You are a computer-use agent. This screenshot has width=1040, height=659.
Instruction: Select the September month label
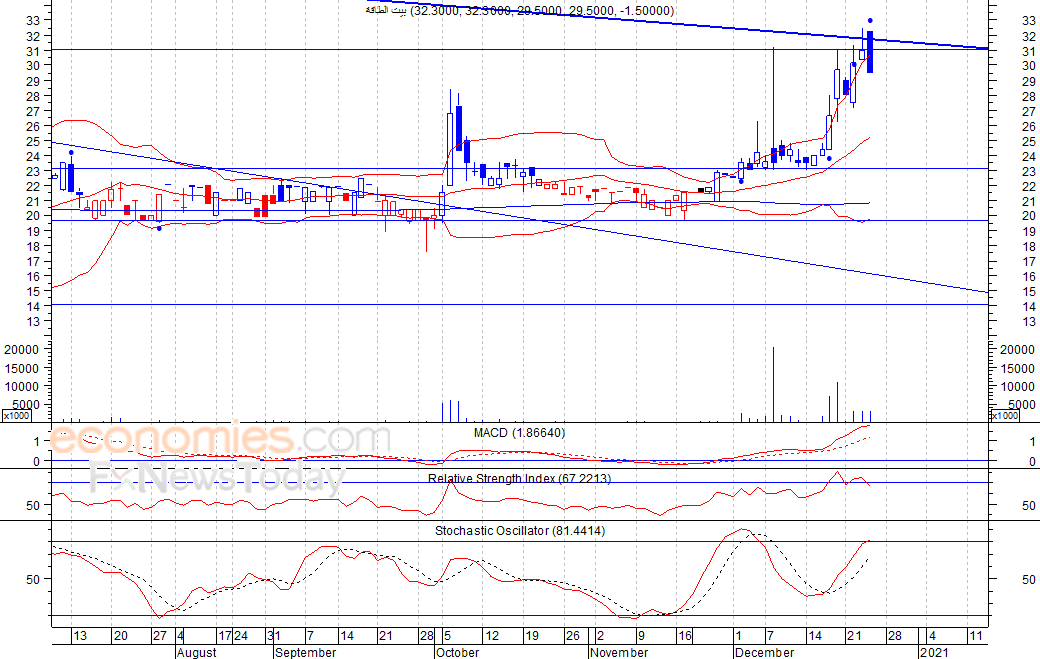click(305, 652)
